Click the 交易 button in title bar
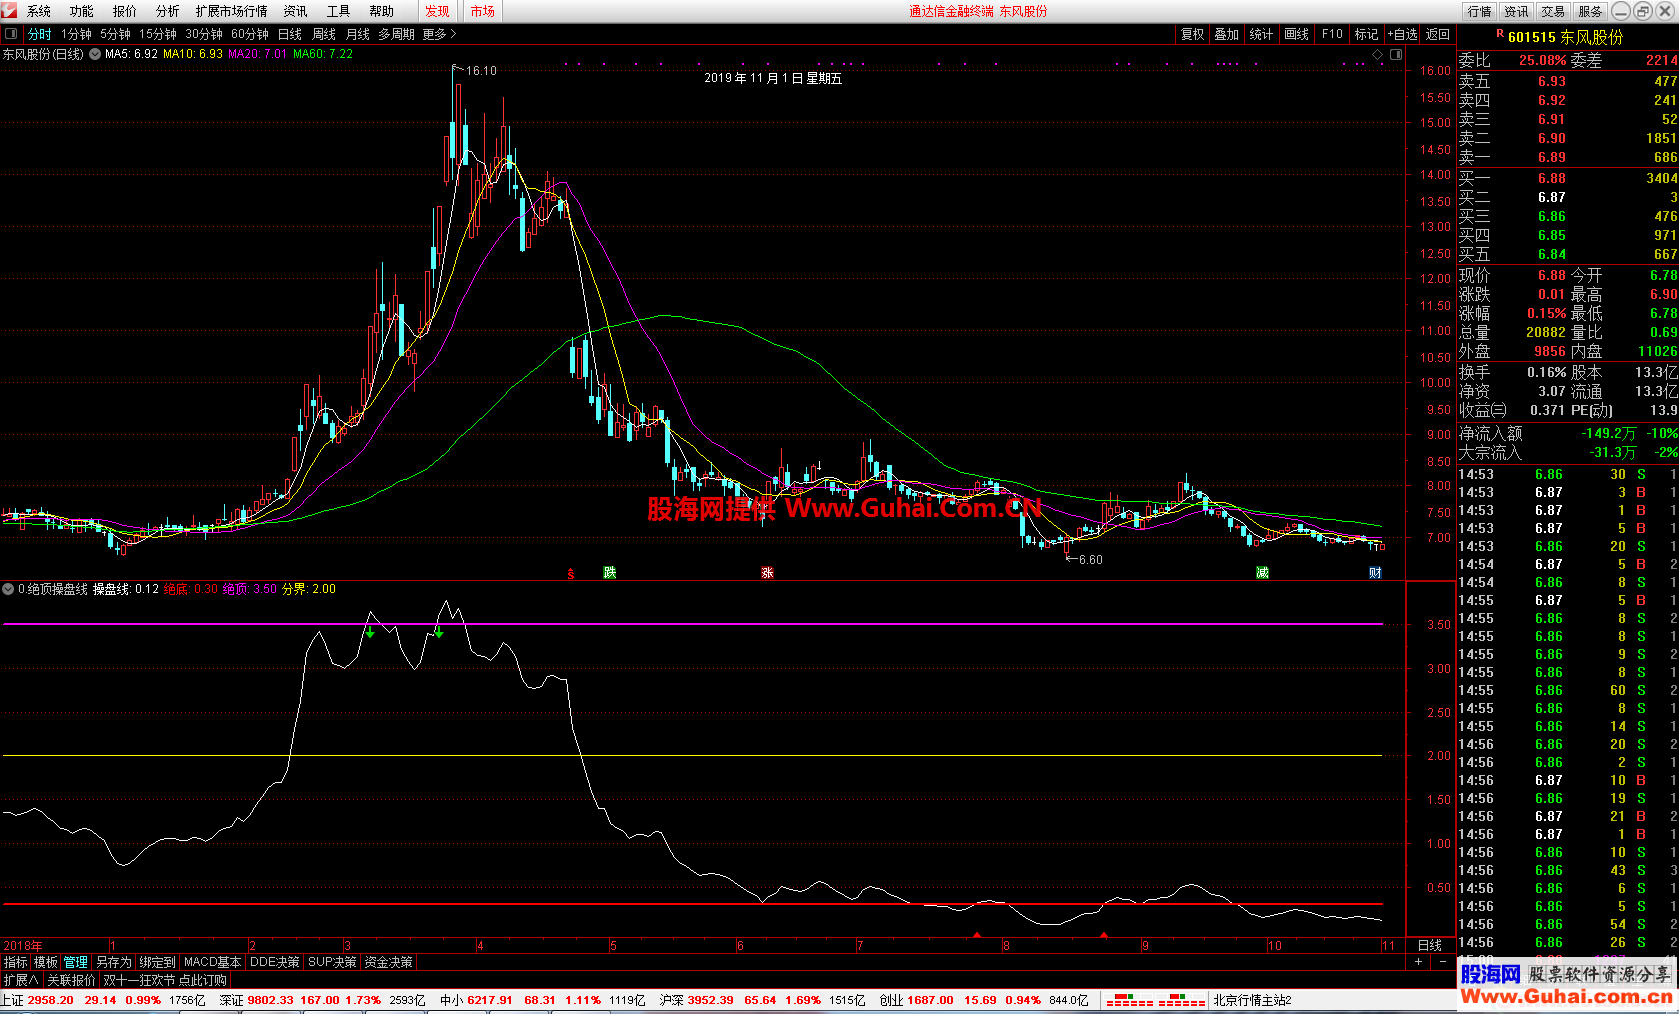1679x1014 pixels. click(1553, 11)
